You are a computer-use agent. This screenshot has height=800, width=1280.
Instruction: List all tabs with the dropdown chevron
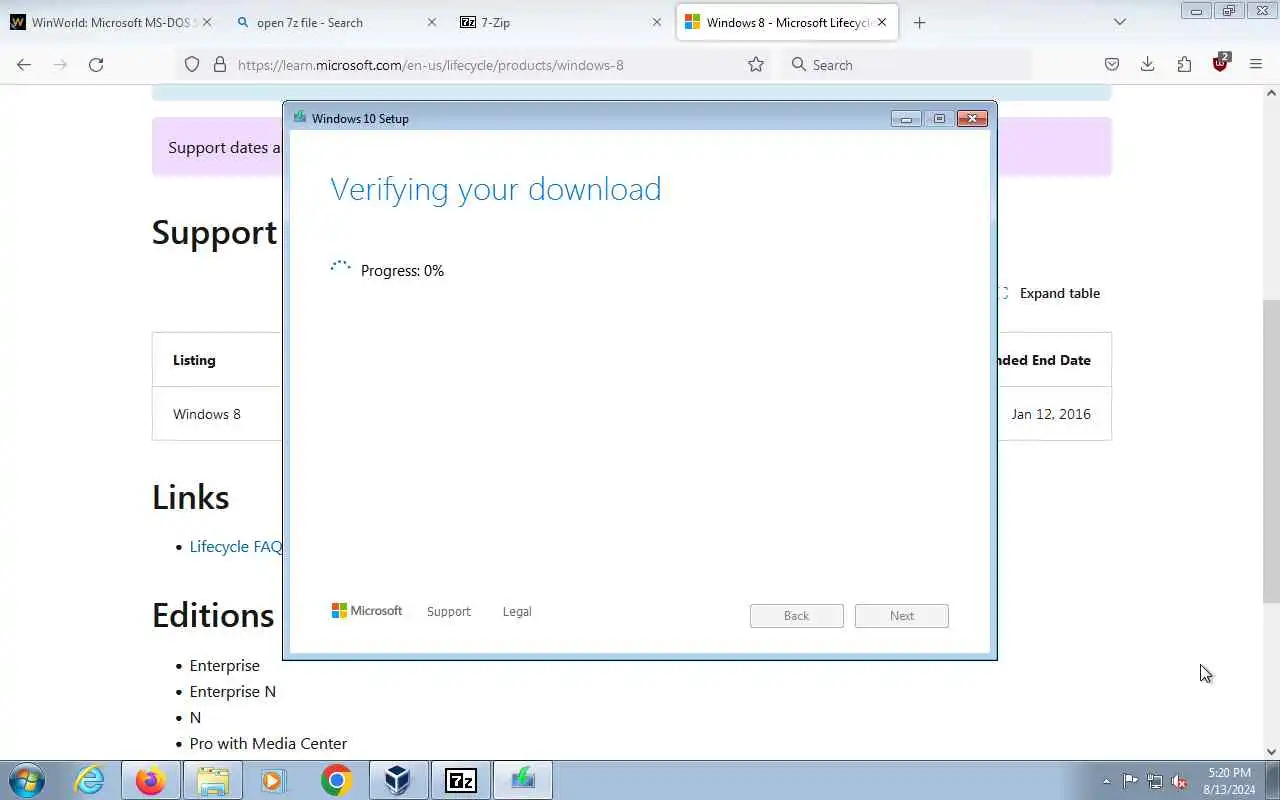[1120, 22]
